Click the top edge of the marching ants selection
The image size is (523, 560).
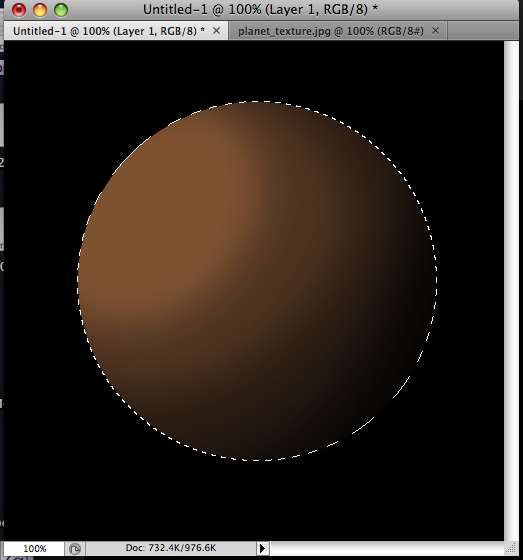click(x=257, y=102)
